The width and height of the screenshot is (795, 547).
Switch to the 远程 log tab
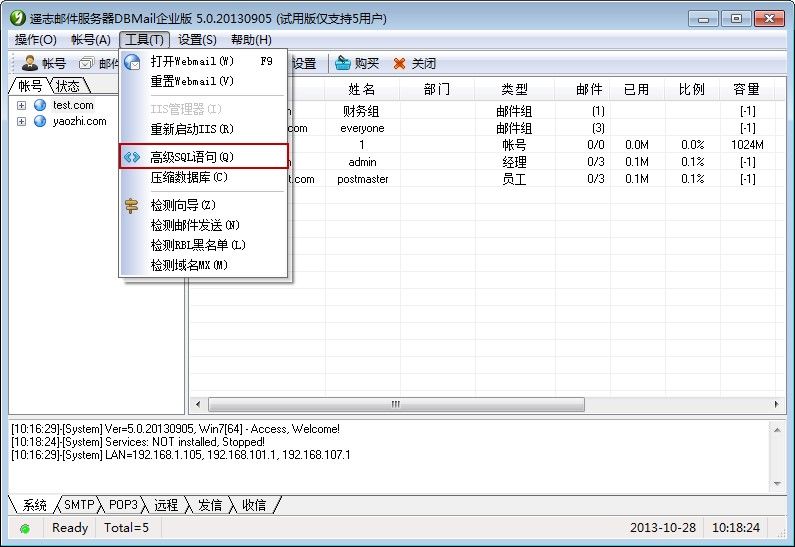[166, 505]
